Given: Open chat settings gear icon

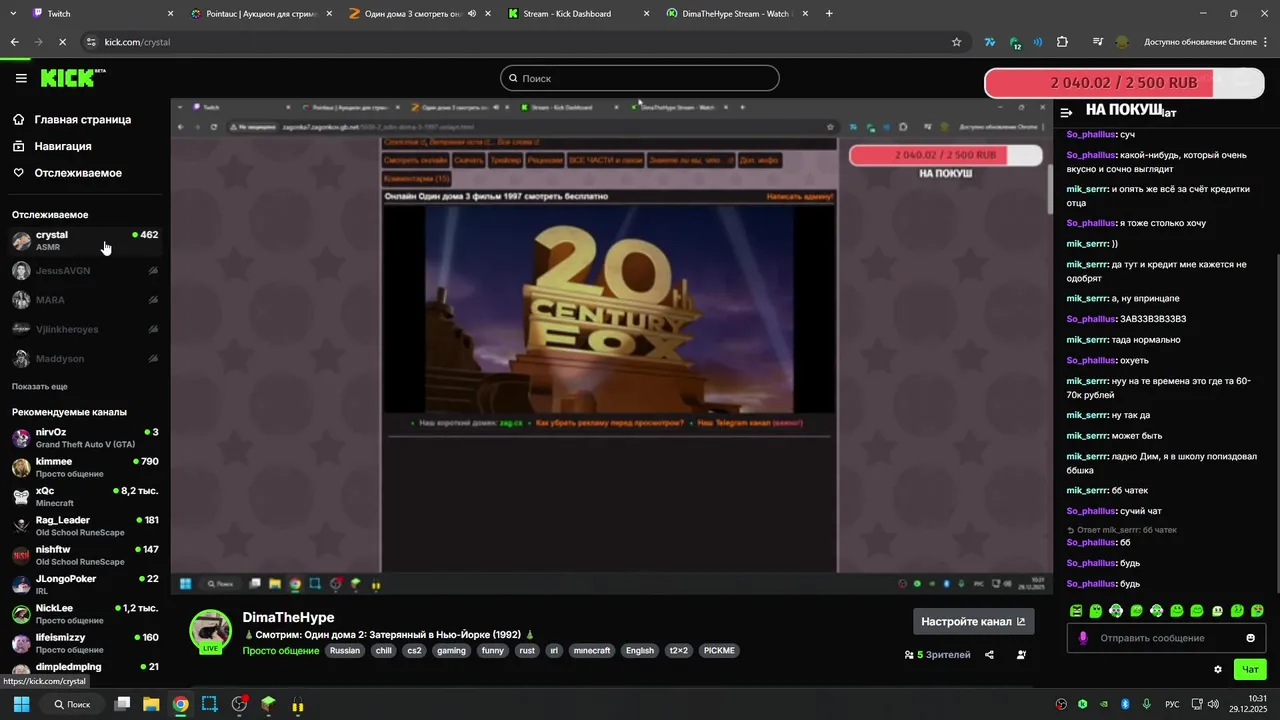Looking at the screenshot, I should [x=1218, y=670].
